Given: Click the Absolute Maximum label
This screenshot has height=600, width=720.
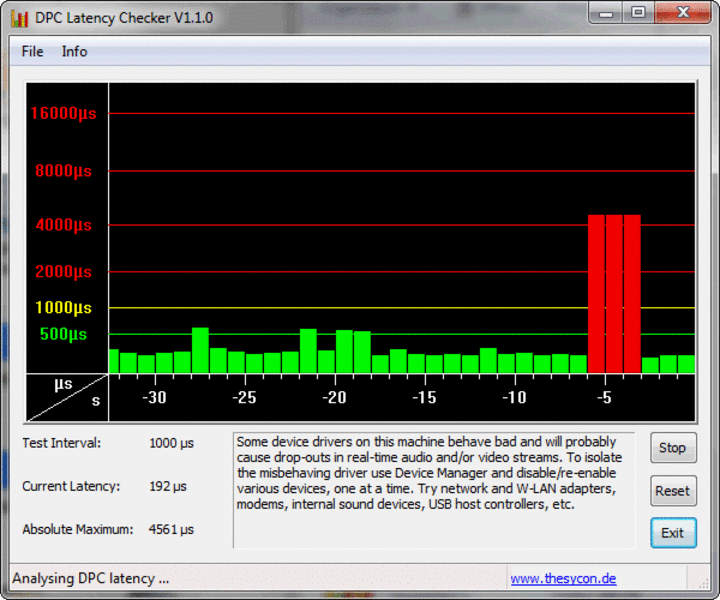Looking at the screenshot, I should click(x=78, y=529).
